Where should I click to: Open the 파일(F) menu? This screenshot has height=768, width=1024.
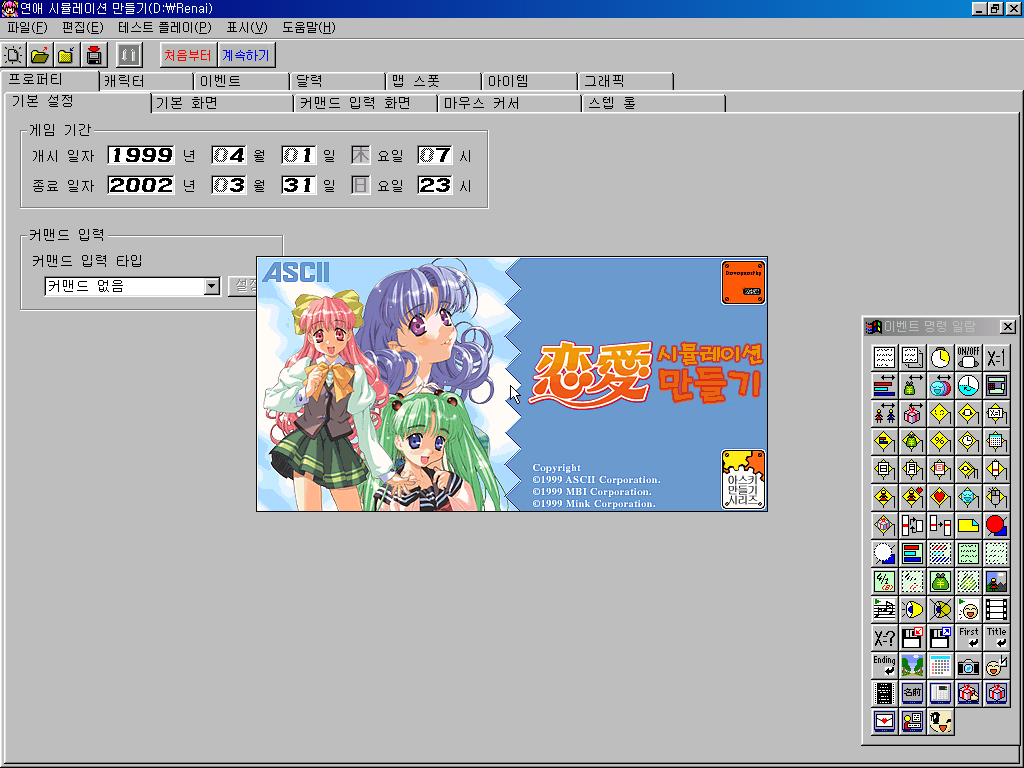pos(27,27)
